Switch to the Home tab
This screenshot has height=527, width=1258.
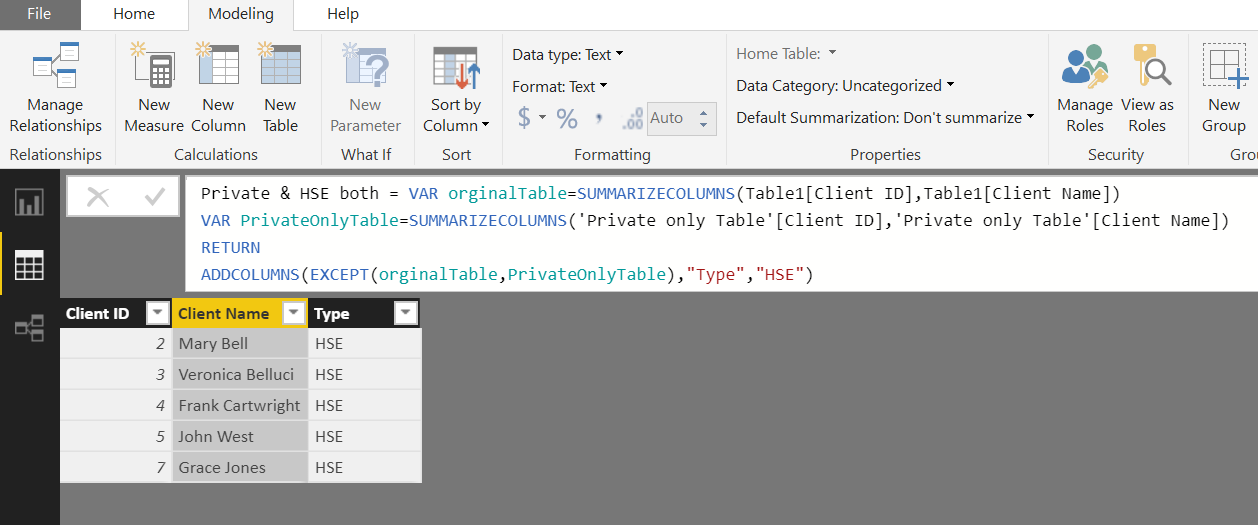coord(134,14)
